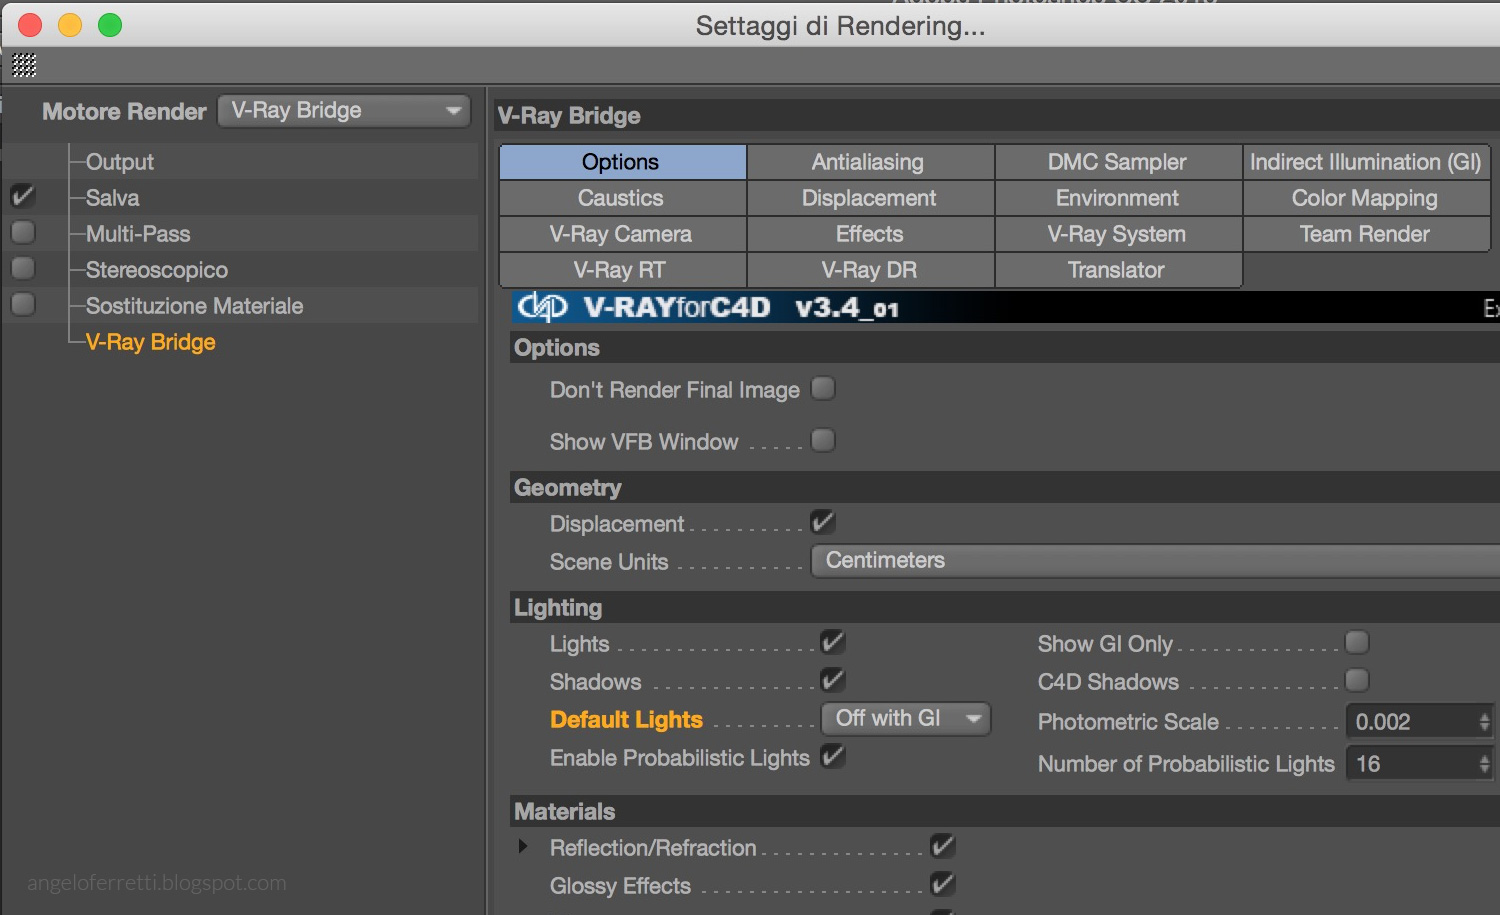Viewport: 1500px width, 915px height.
Task: Open the Effects tab
Action: (870, 234)
